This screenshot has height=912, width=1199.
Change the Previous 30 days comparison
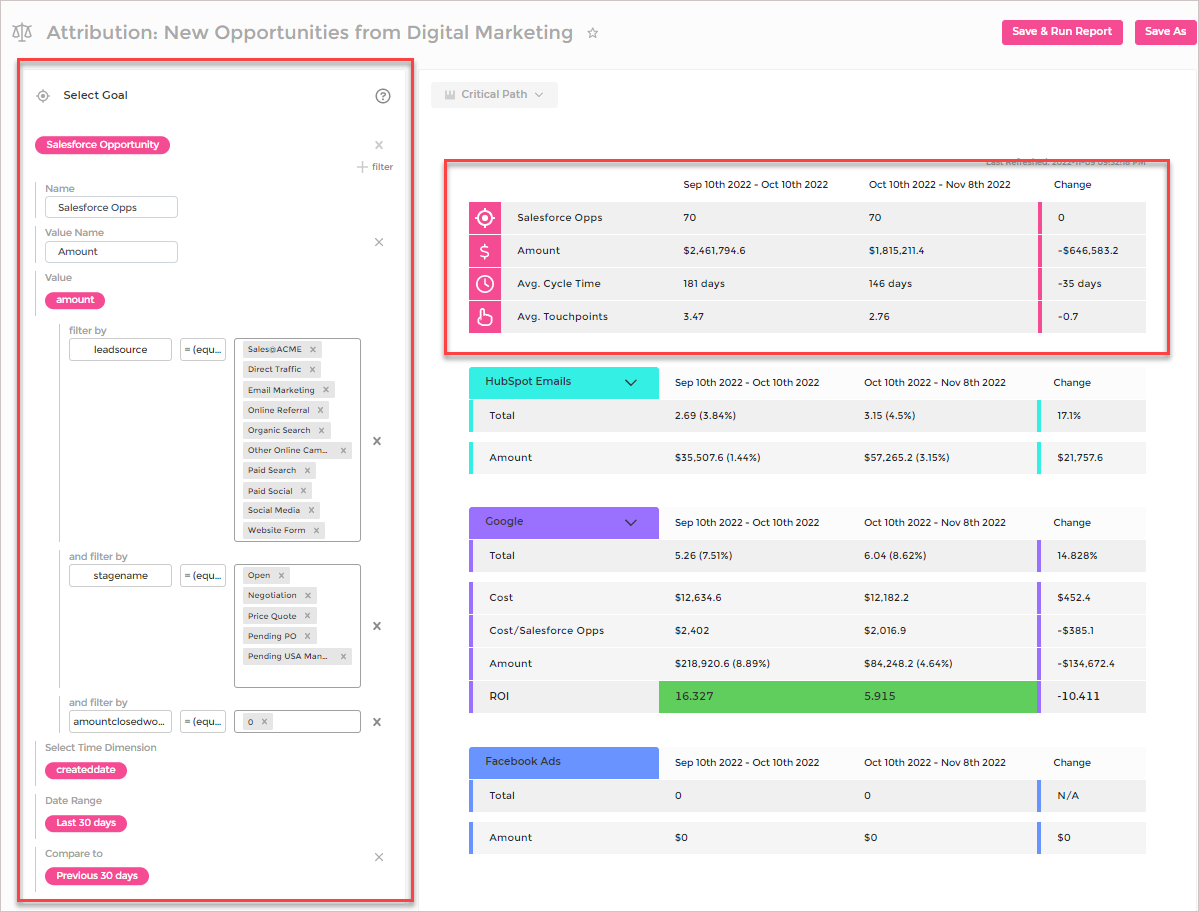[97, 876]
